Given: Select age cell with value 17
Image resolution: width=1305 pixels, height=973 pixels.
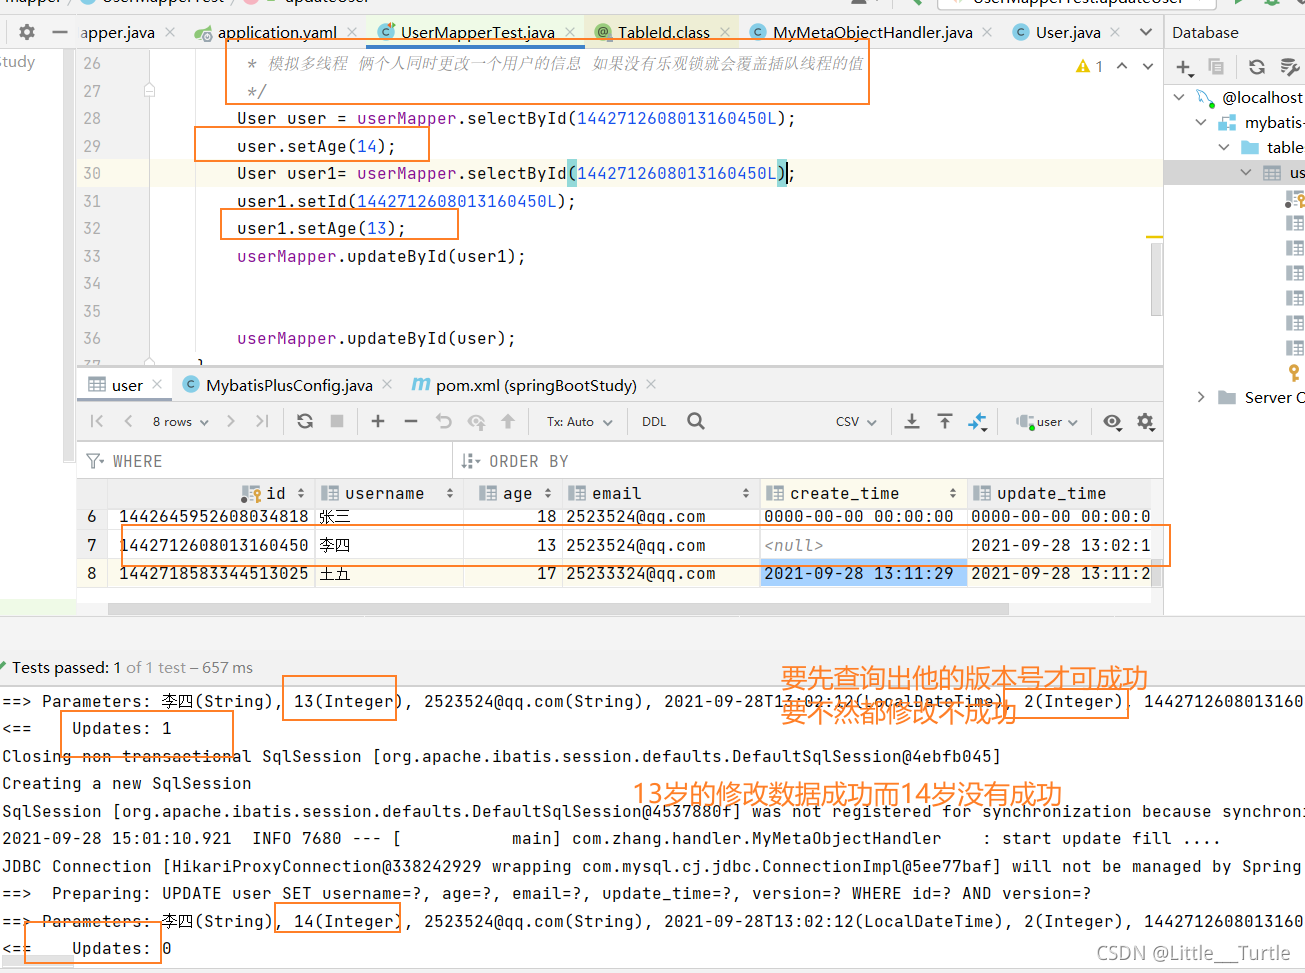Looking at the screenshot, I should [512, 573].
